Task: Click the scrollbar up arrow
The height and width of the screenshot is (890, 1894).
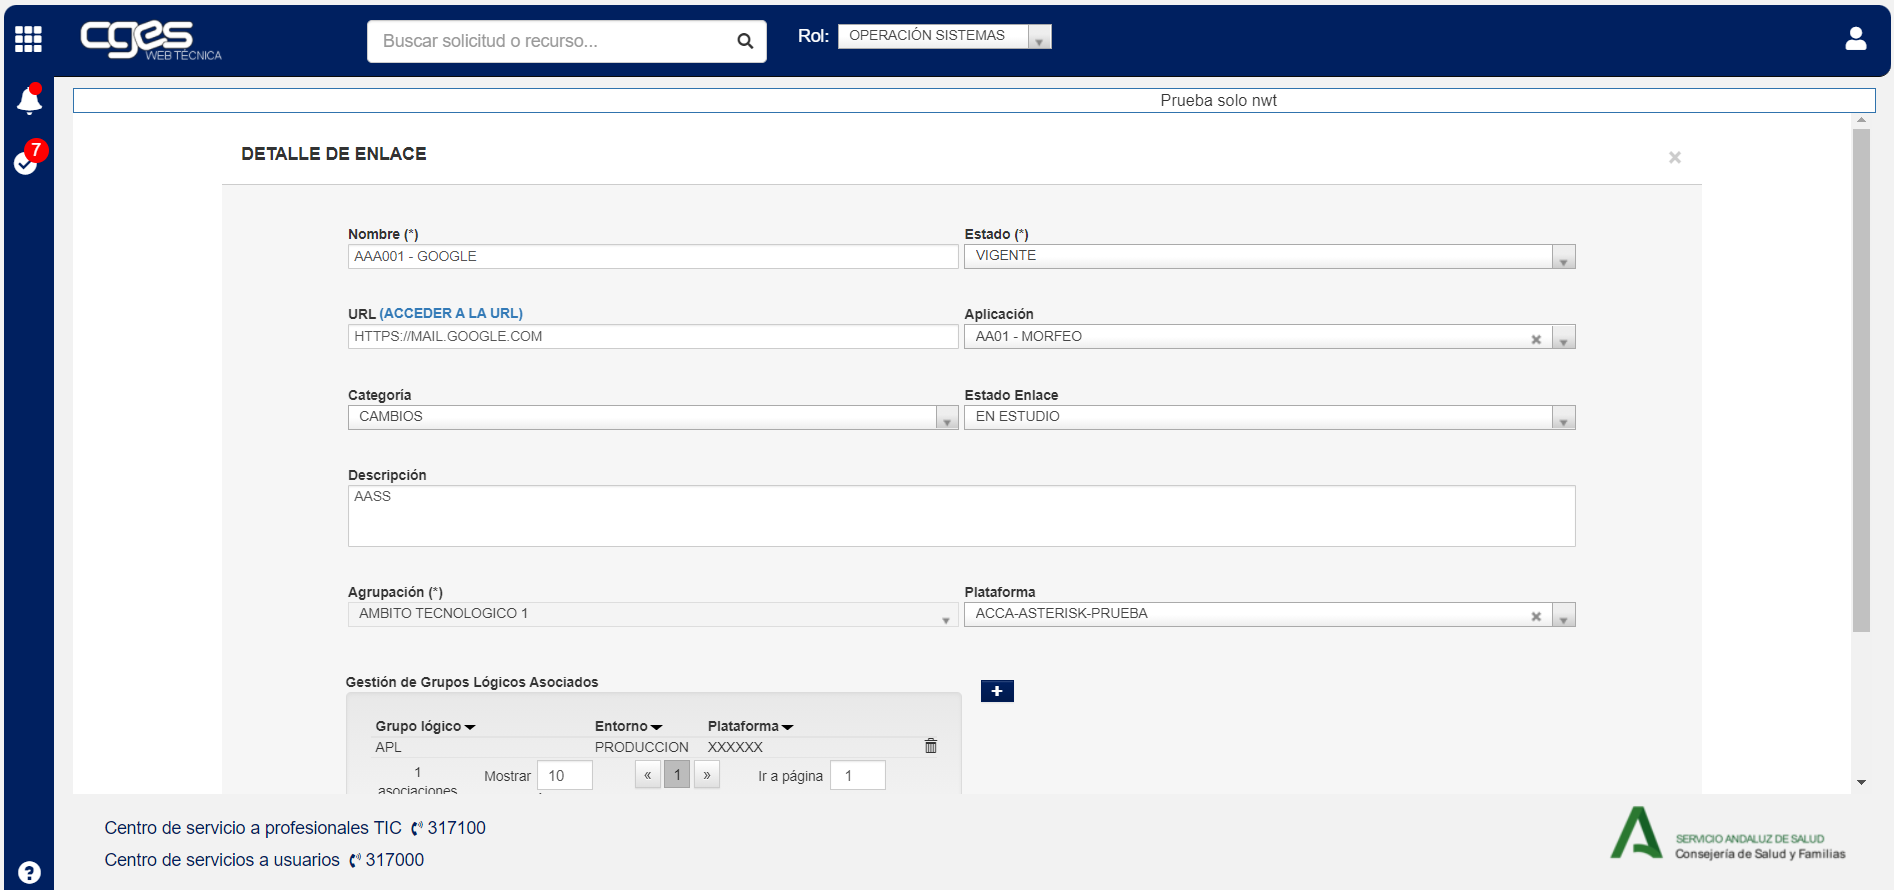Action: point(1861,120)
